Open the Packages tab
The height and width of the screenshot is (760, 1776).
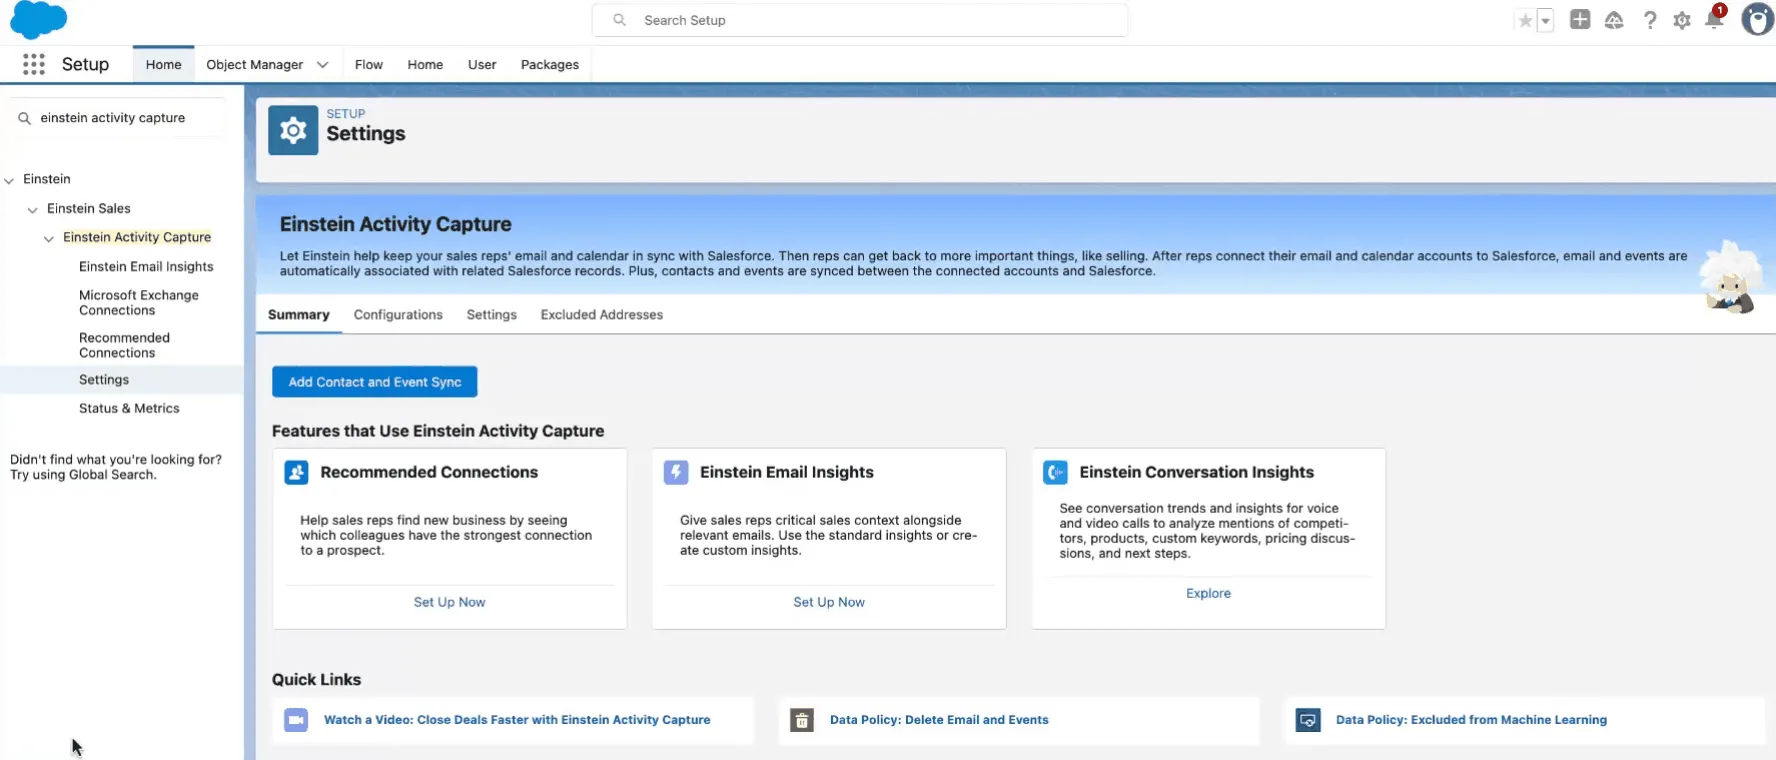point(550,64)
